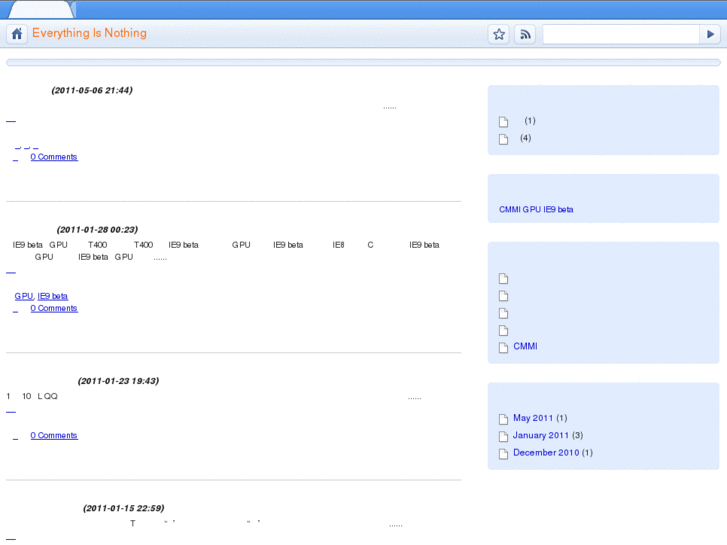
Task: Open 0 Comments under 2011-05-06 post
Action: tap(54, 157)
